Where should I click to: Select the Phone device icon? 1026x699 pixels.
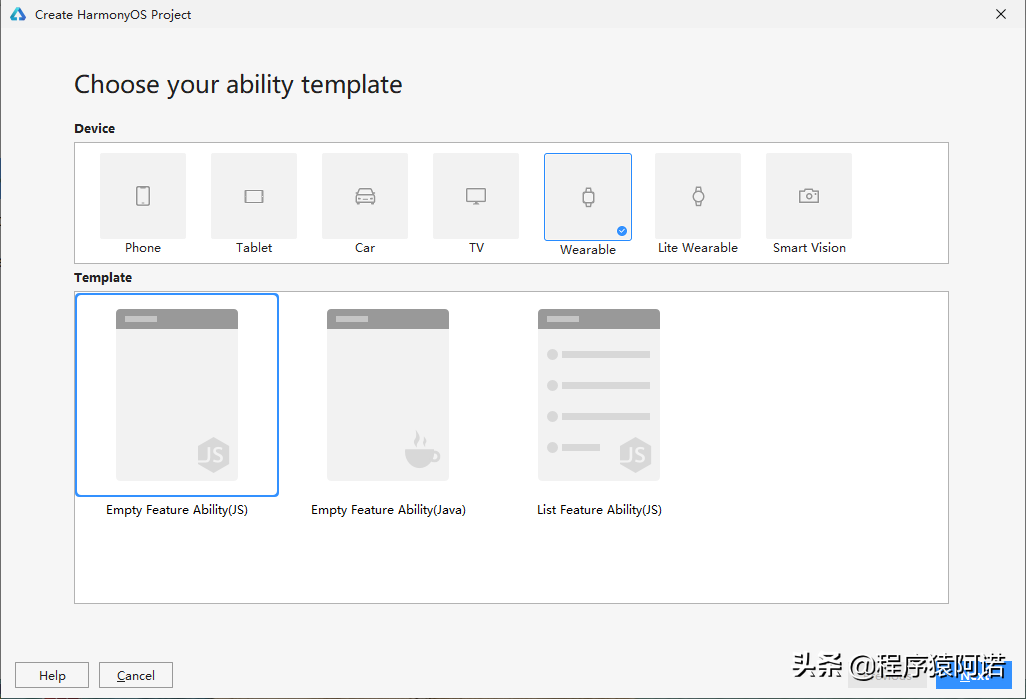coord(142,196)
